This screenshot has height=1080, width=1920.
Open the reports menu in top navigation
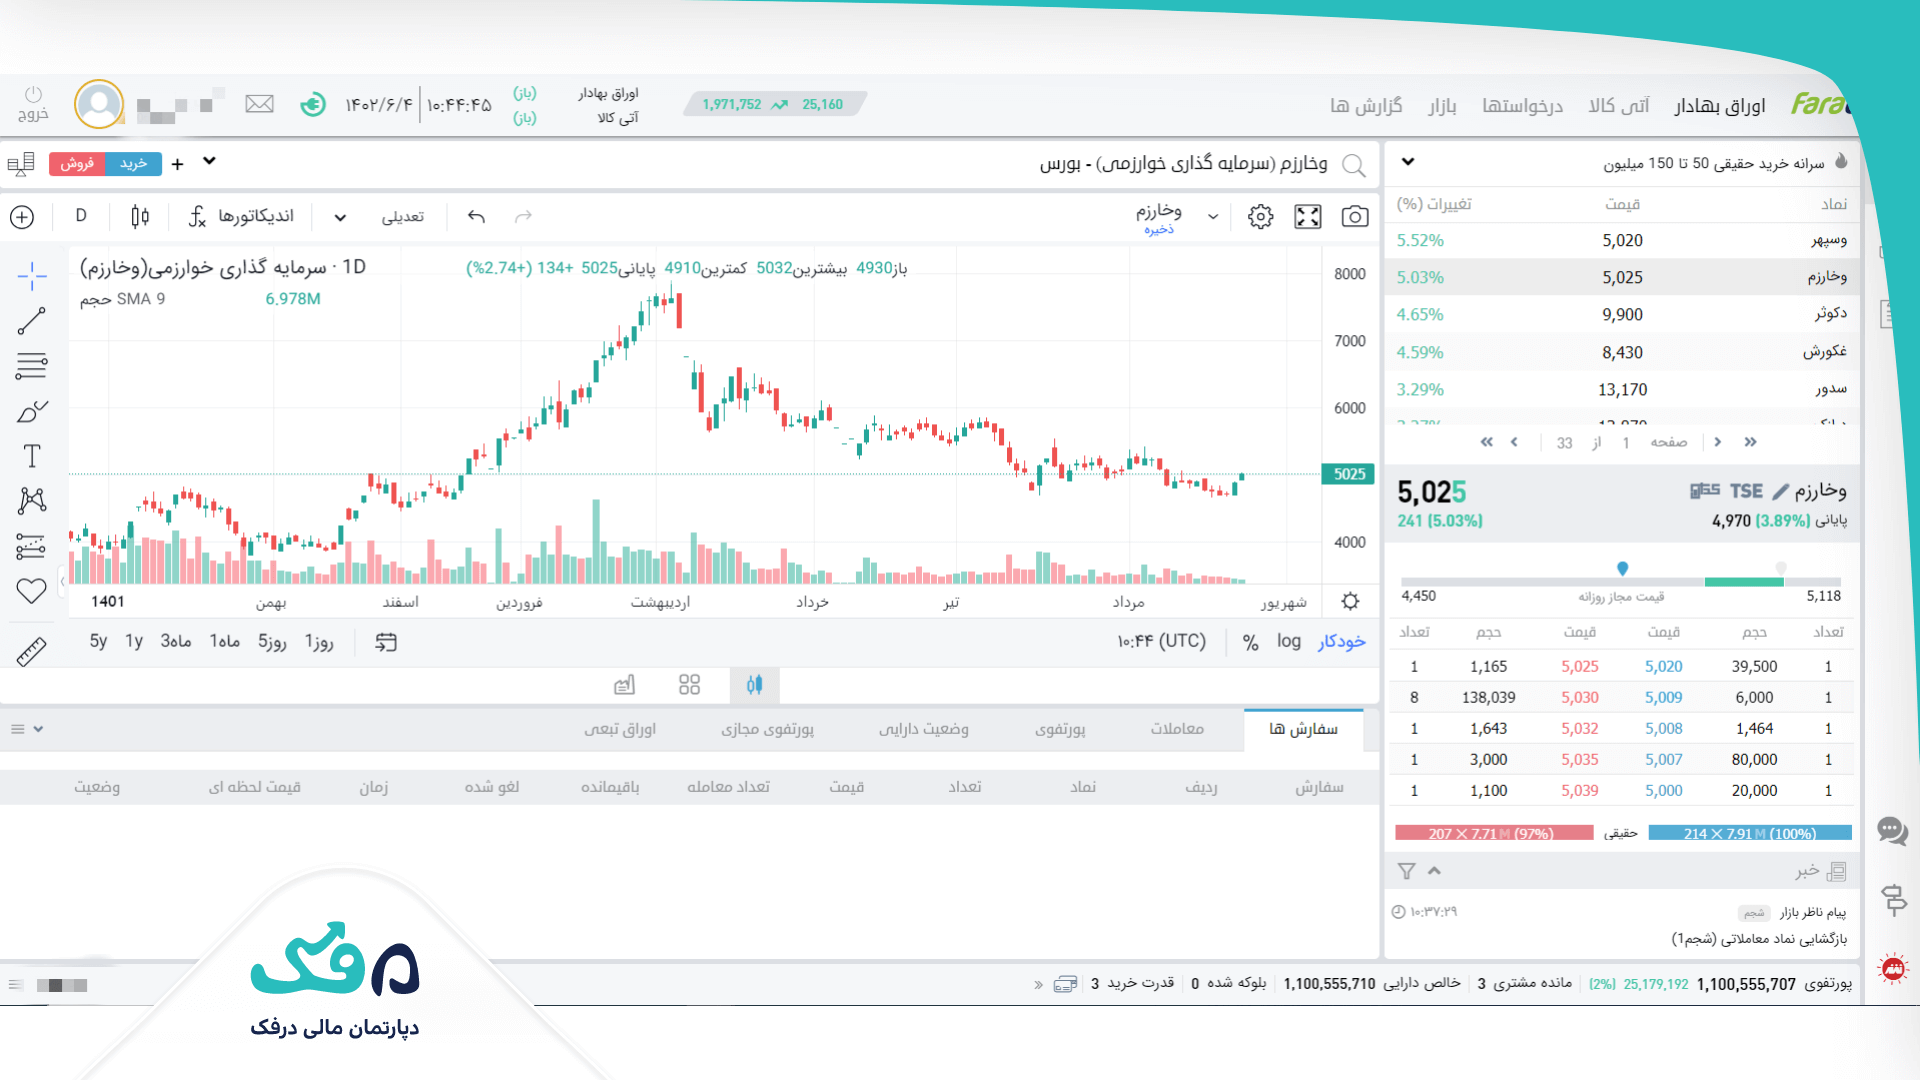(x=1366, y=105)
